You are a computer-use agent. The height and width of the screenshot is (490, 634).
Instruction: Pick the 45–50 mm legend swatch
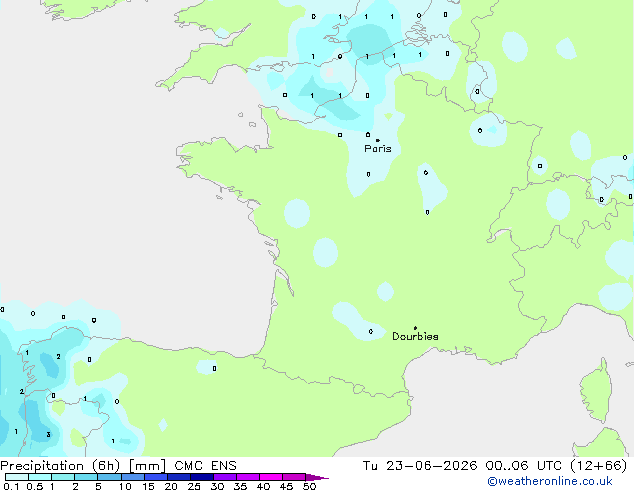tap(294, 477)
